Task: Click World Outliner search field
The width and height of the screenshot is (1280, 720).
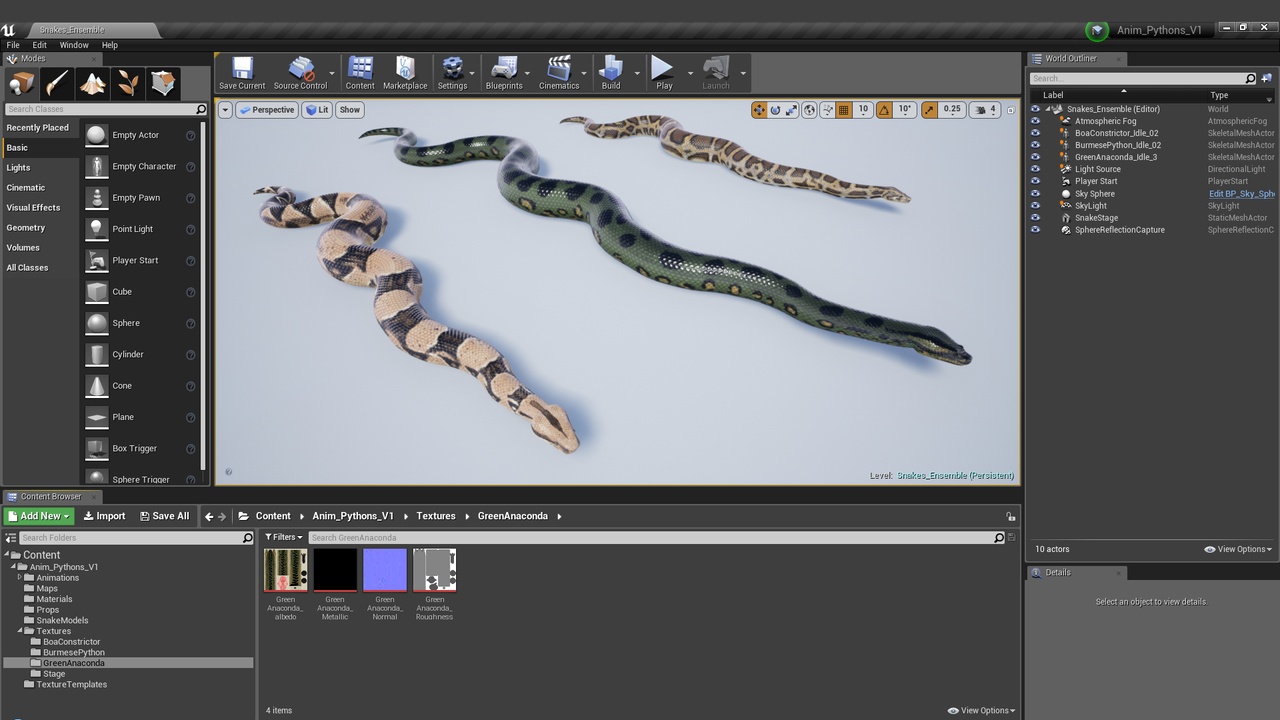Action: coord(1143,78)
